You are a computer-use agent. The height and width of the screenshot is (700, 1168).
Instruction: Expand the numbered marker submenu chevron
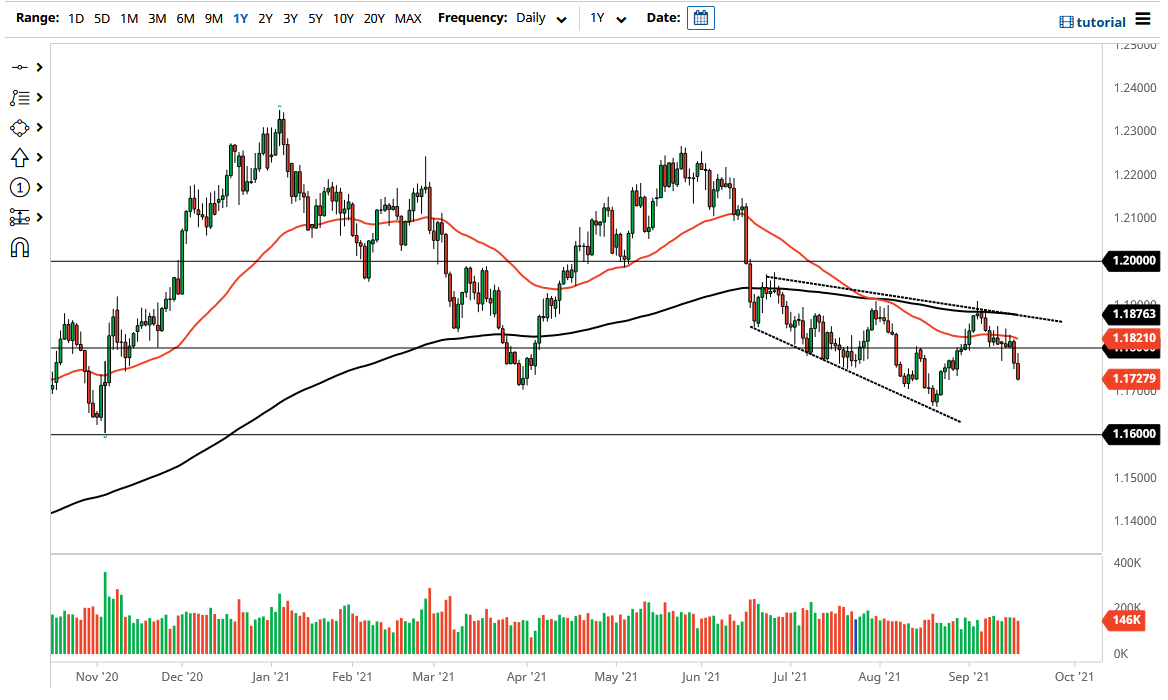39,188
